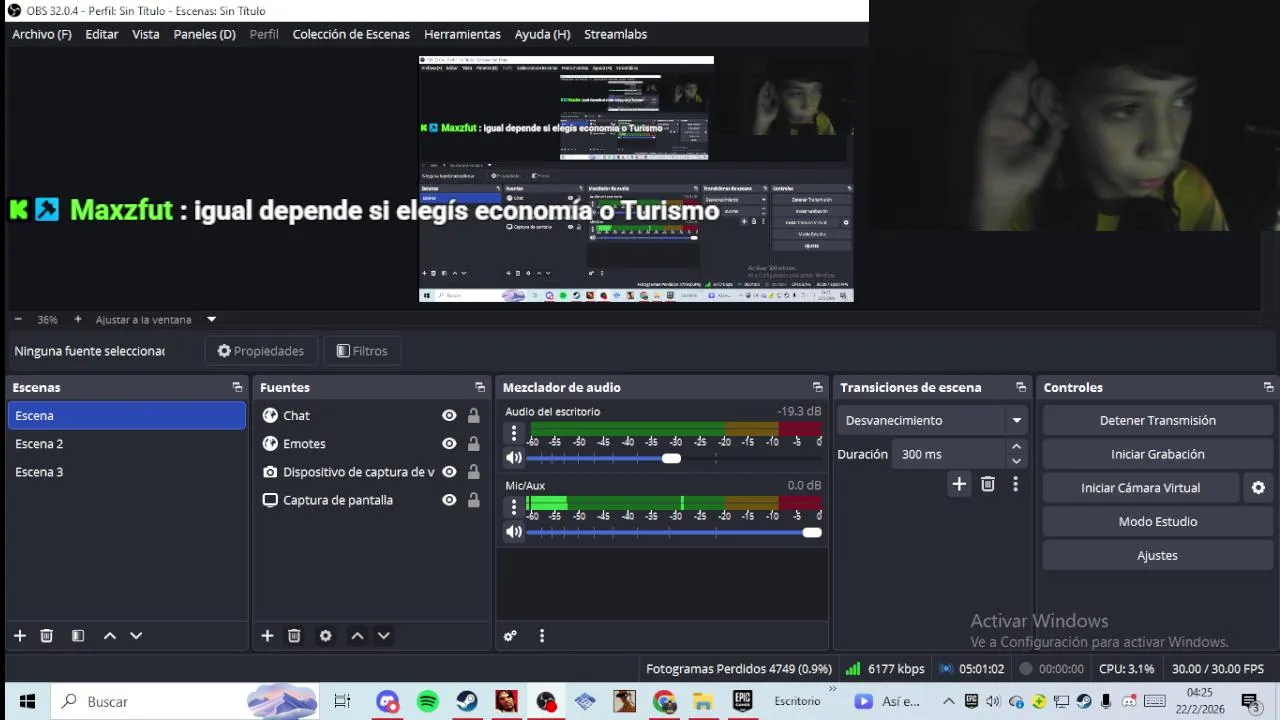Remove selected source with trash icon
Screen dimensions: 1280x720
click(x=294, y=636)
